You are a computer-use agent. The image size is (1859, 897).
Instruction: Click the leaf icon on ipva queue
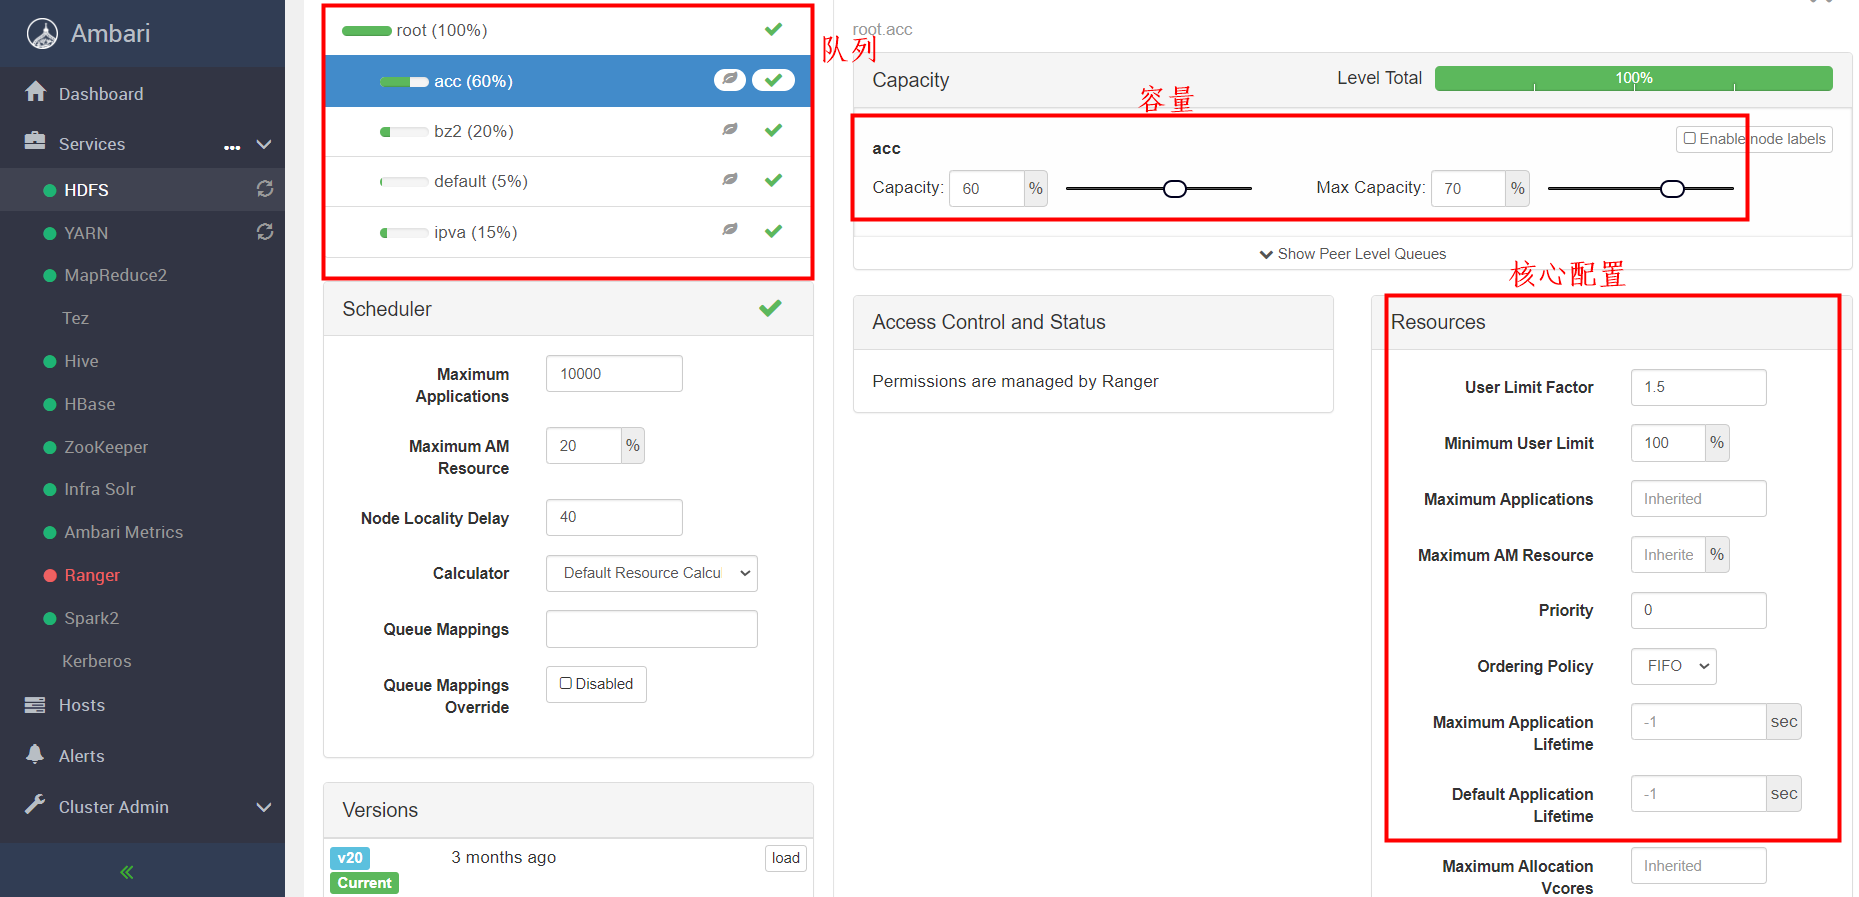coord(731,231)
